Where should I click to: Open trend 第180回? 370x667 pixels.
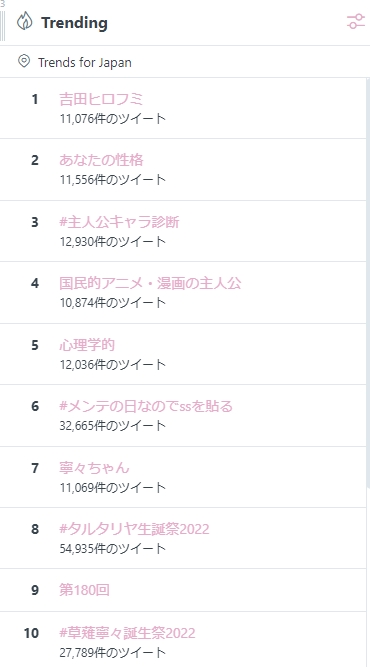(x=84, y=590)
